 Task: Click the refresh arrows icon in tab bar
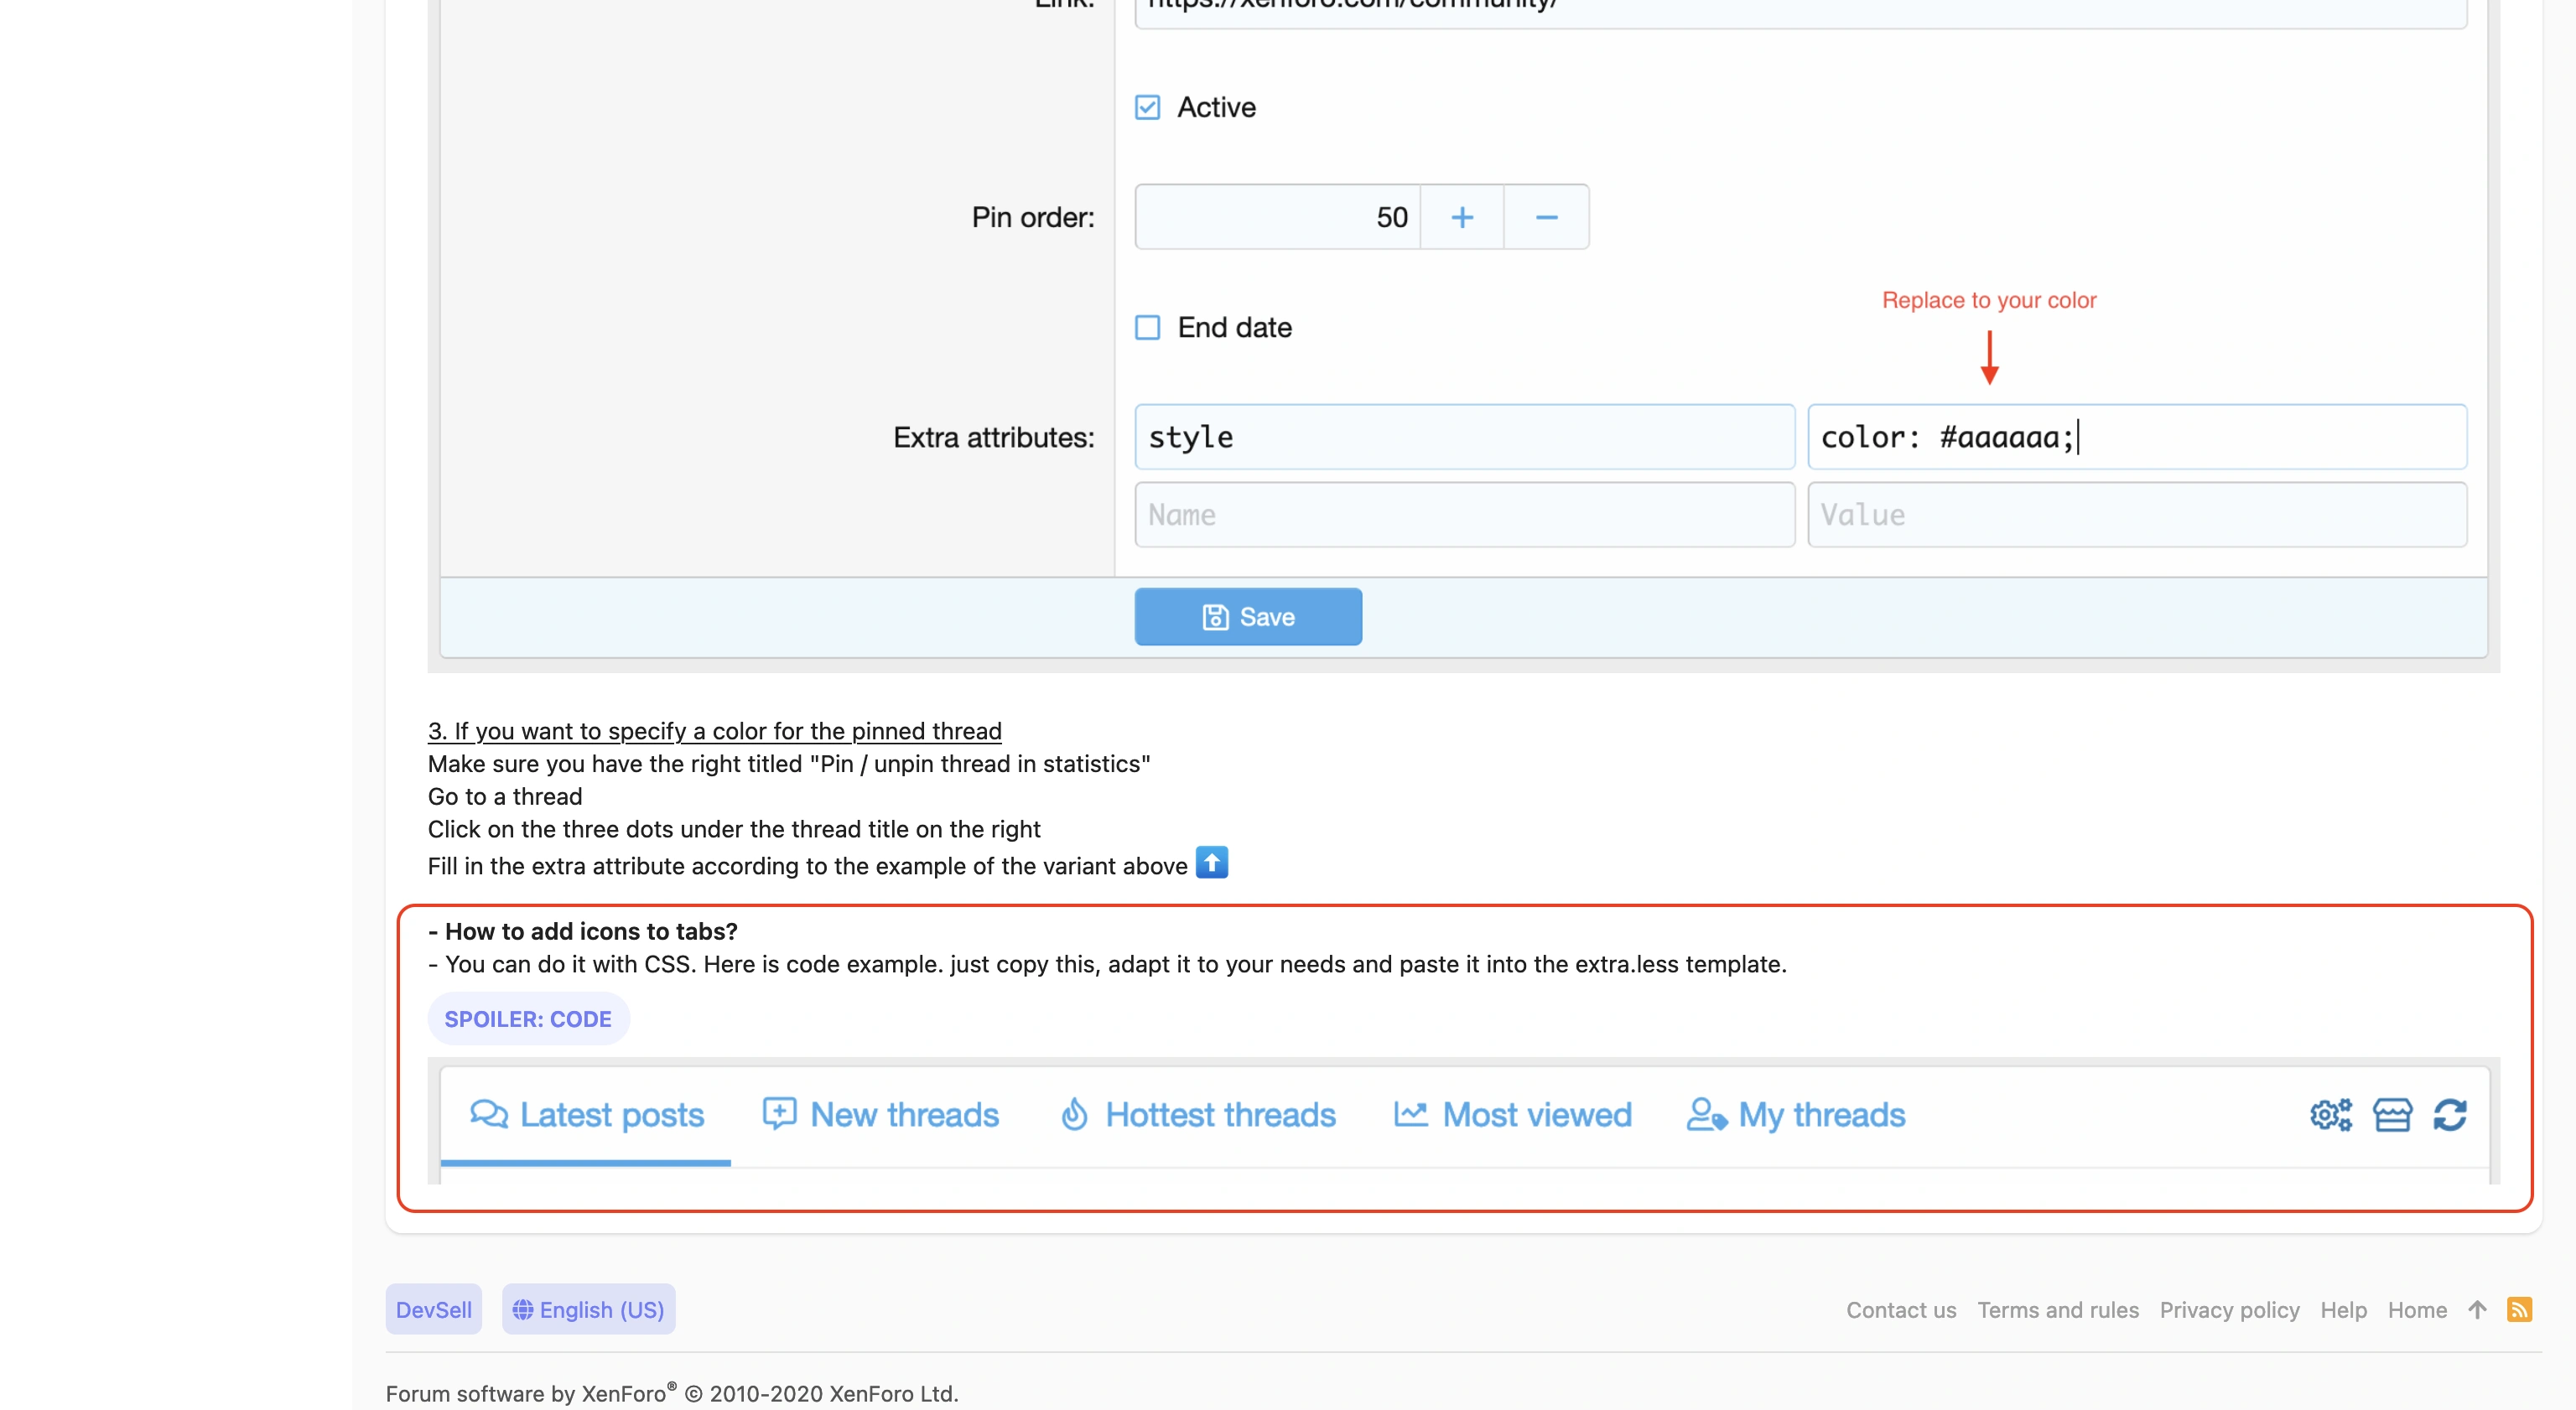tap(2450, 1114)
